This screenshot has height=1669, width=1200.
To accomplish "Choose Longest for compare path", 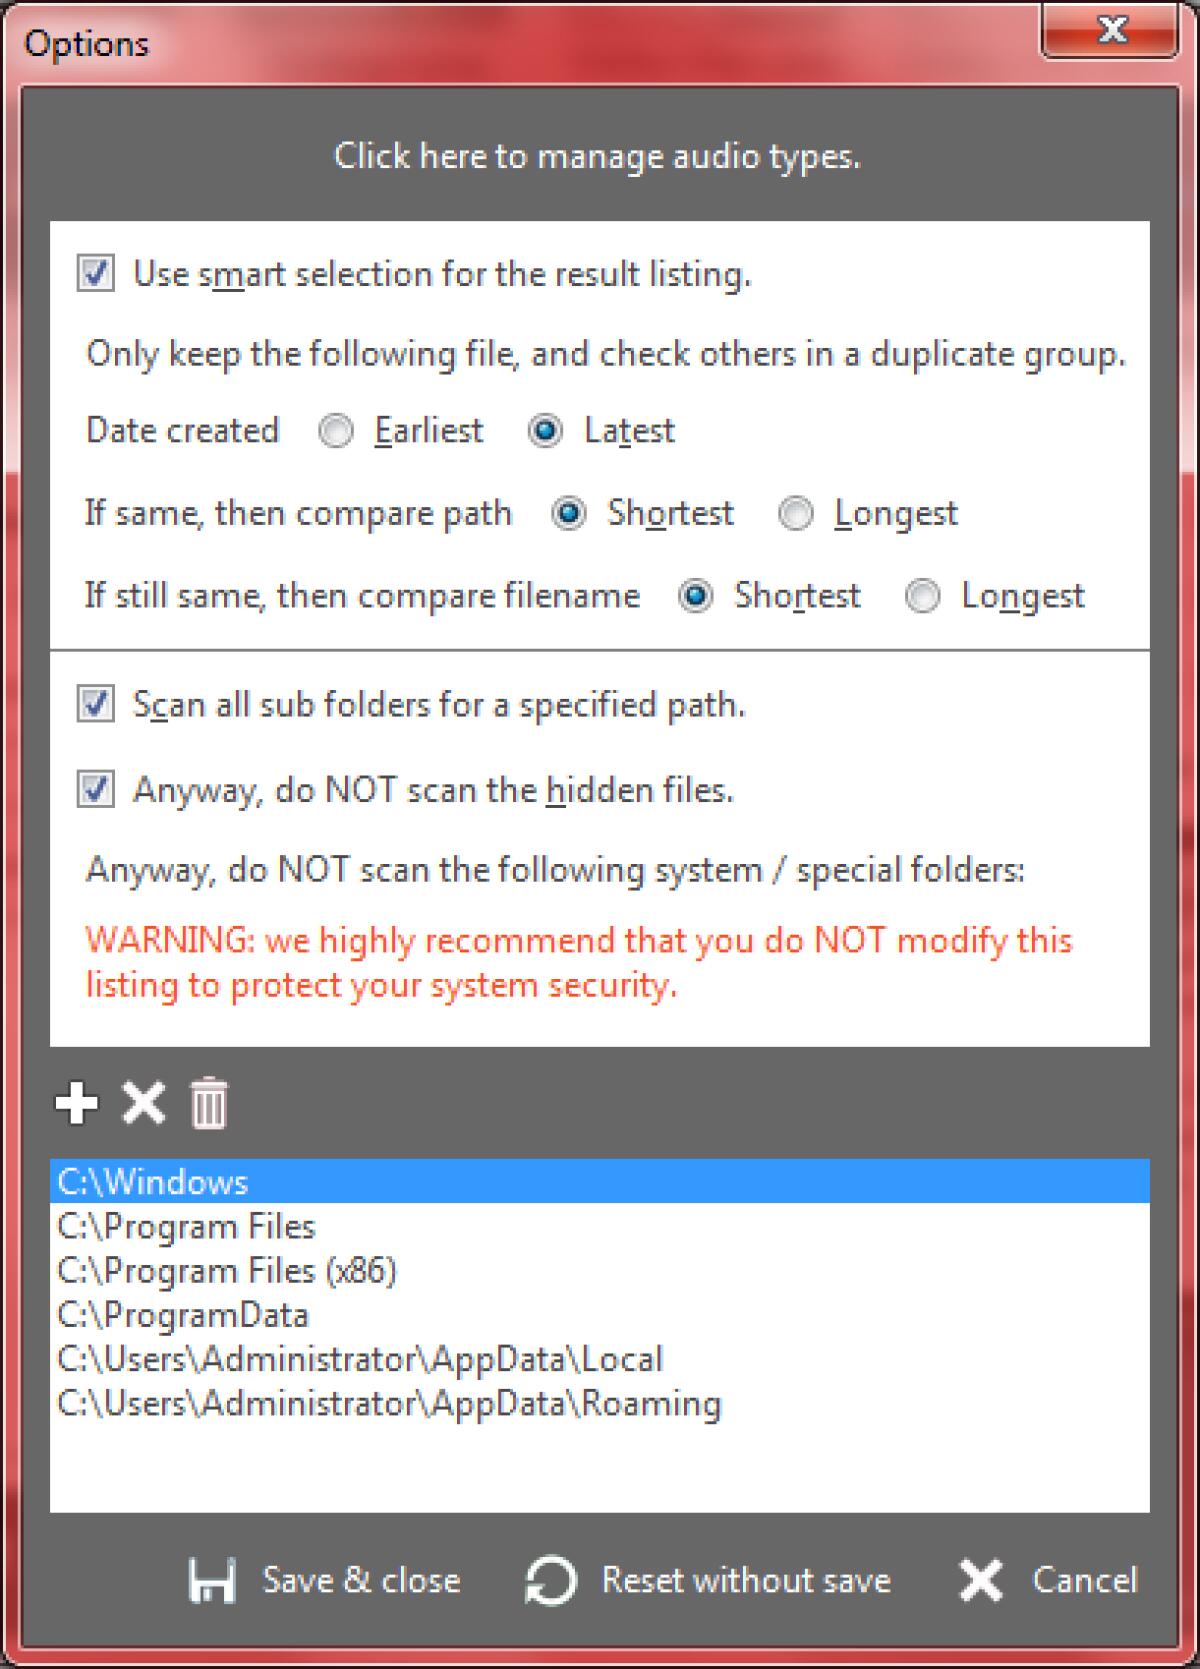I will point(796,514).
